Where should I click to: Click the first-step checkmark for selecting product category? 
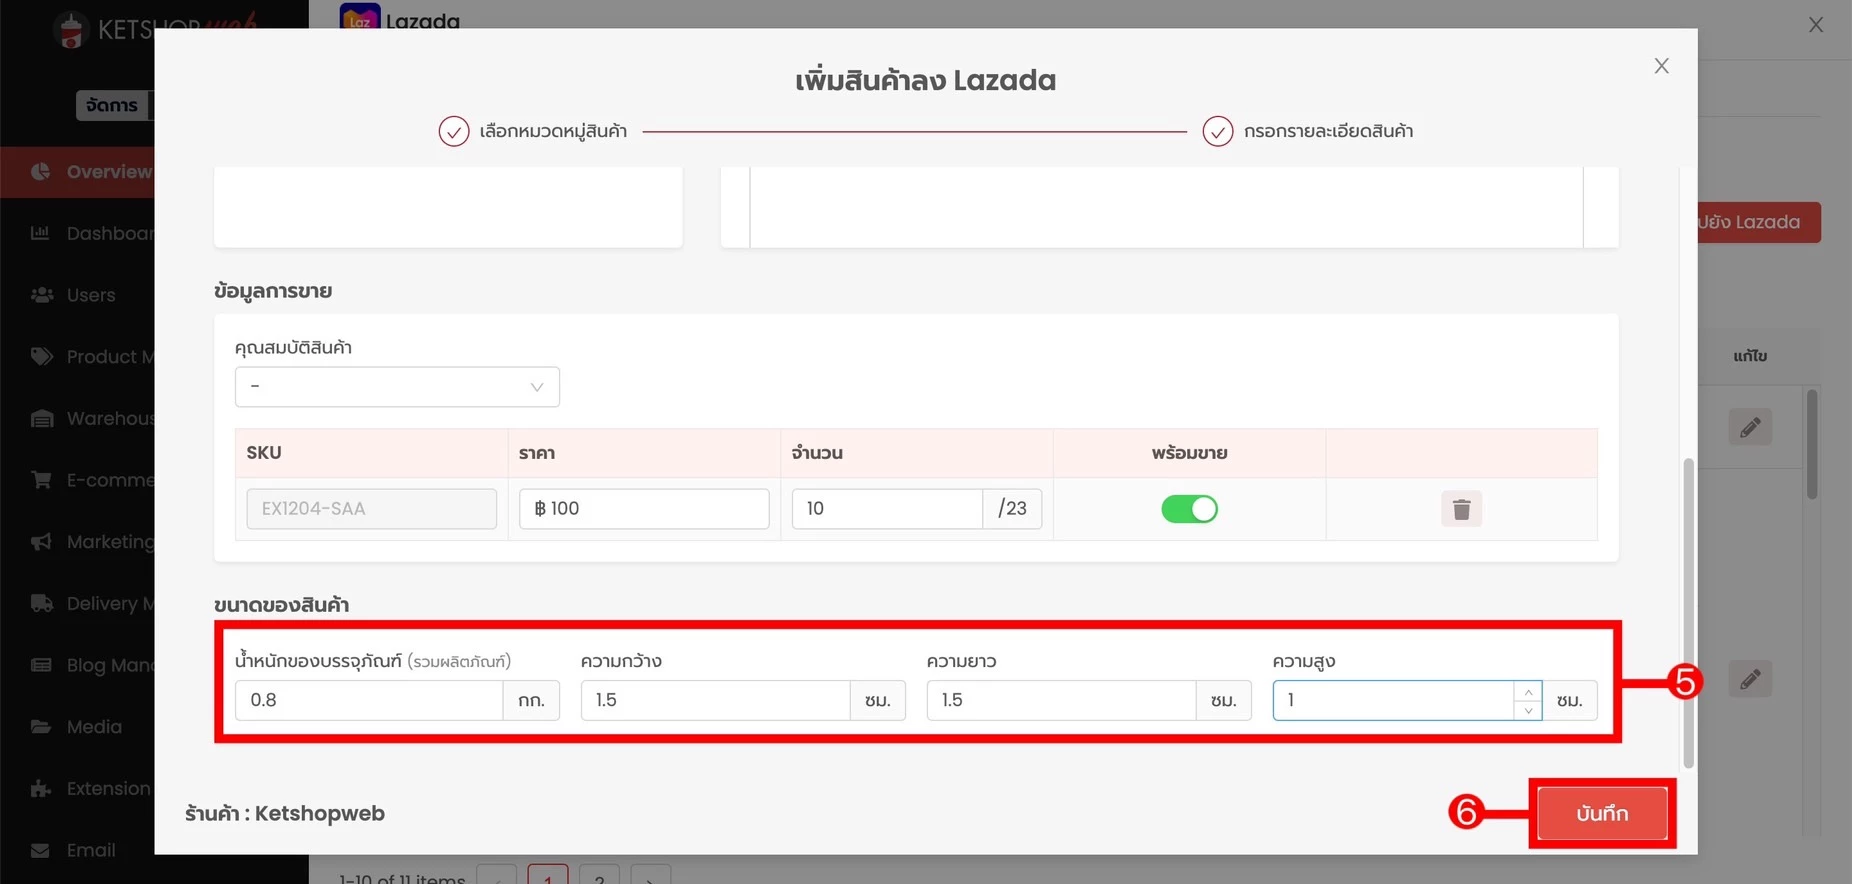pyautogui.click(x=454, y=131)
